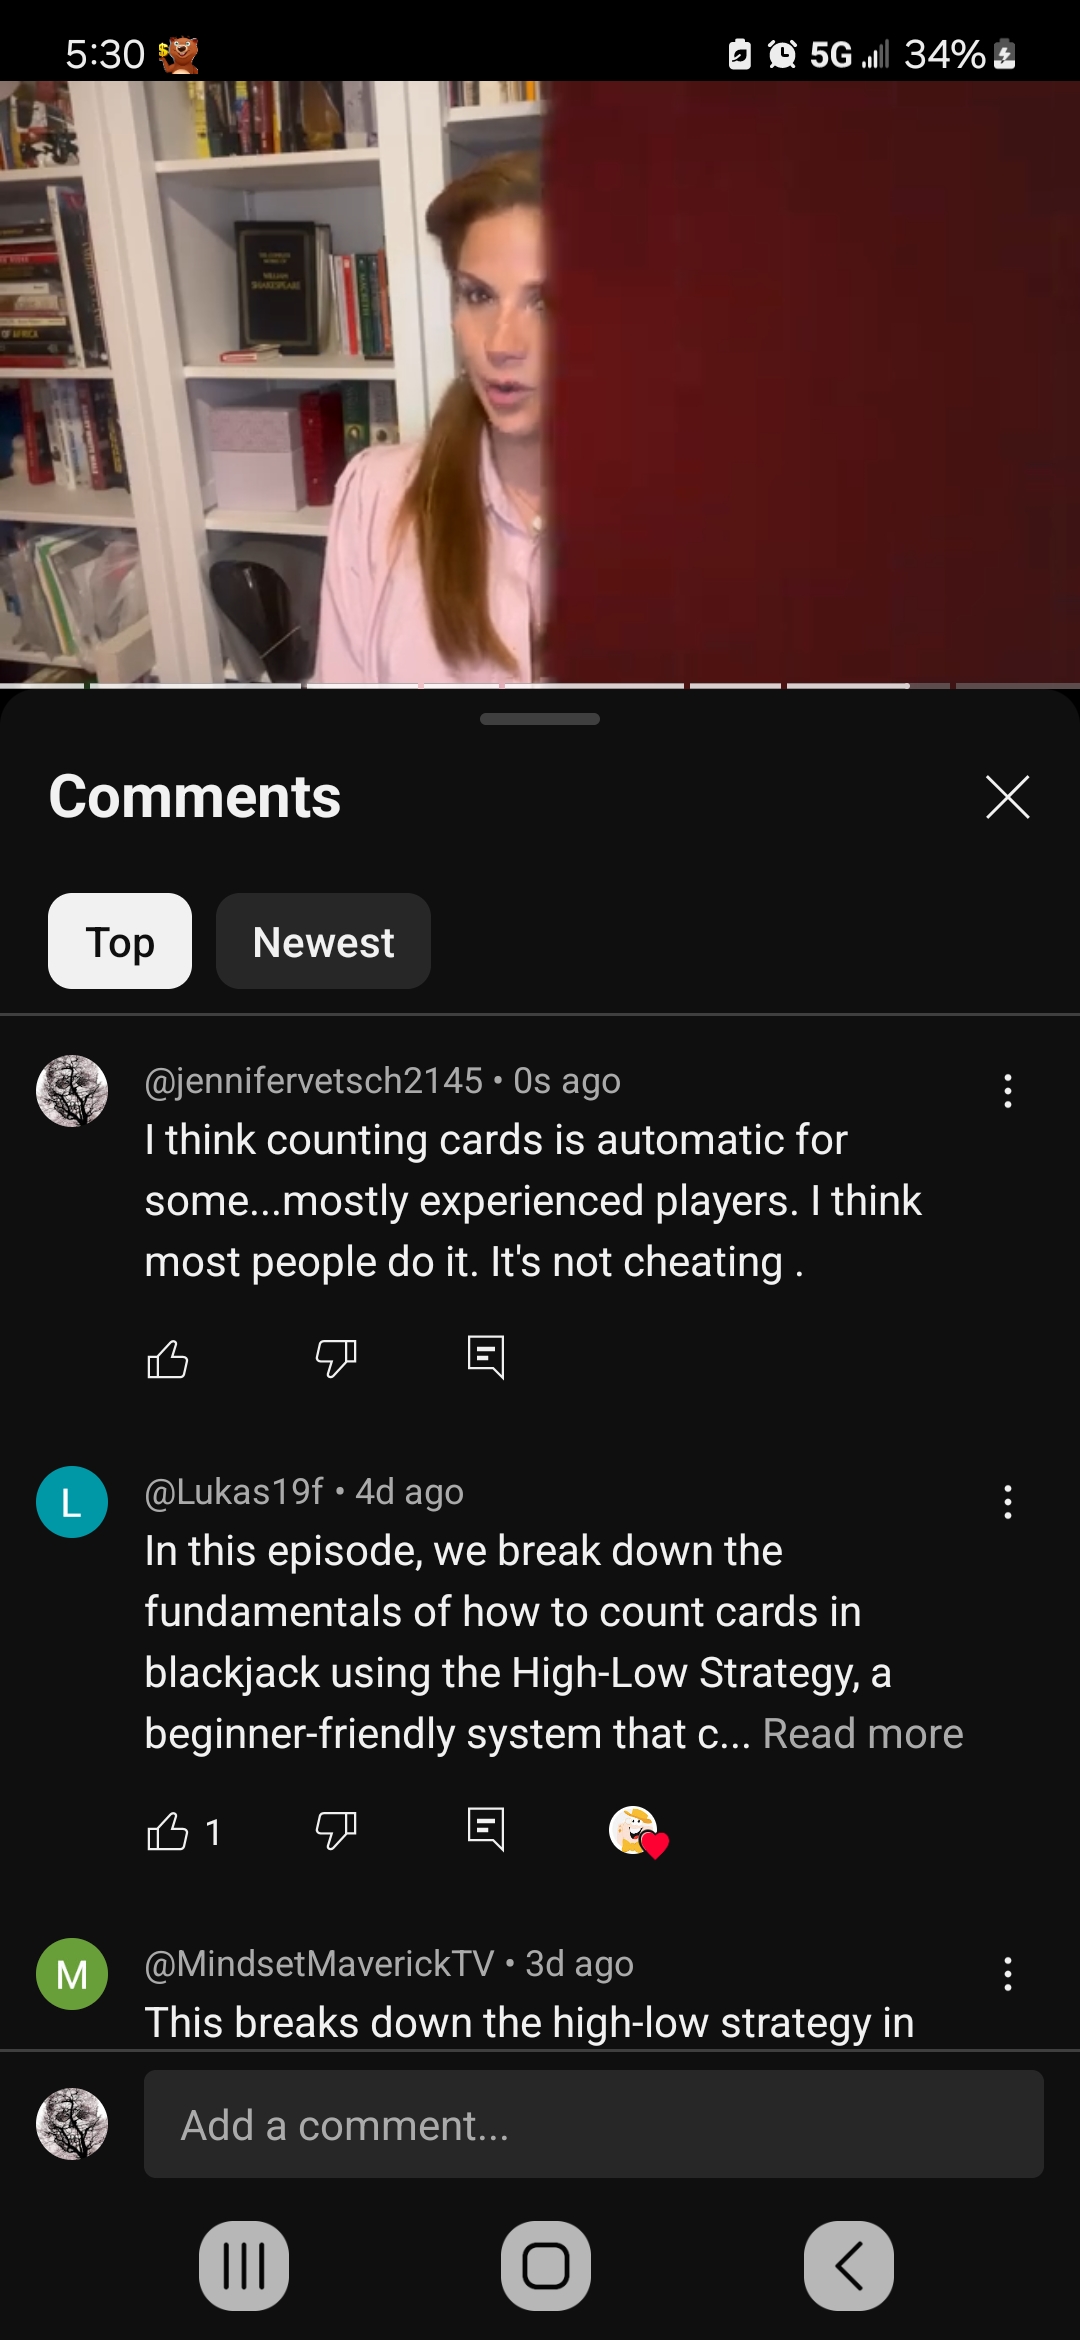Tap the video progress bar
This screenshot has width=1080, height=2340.
(x=540, y=686)
